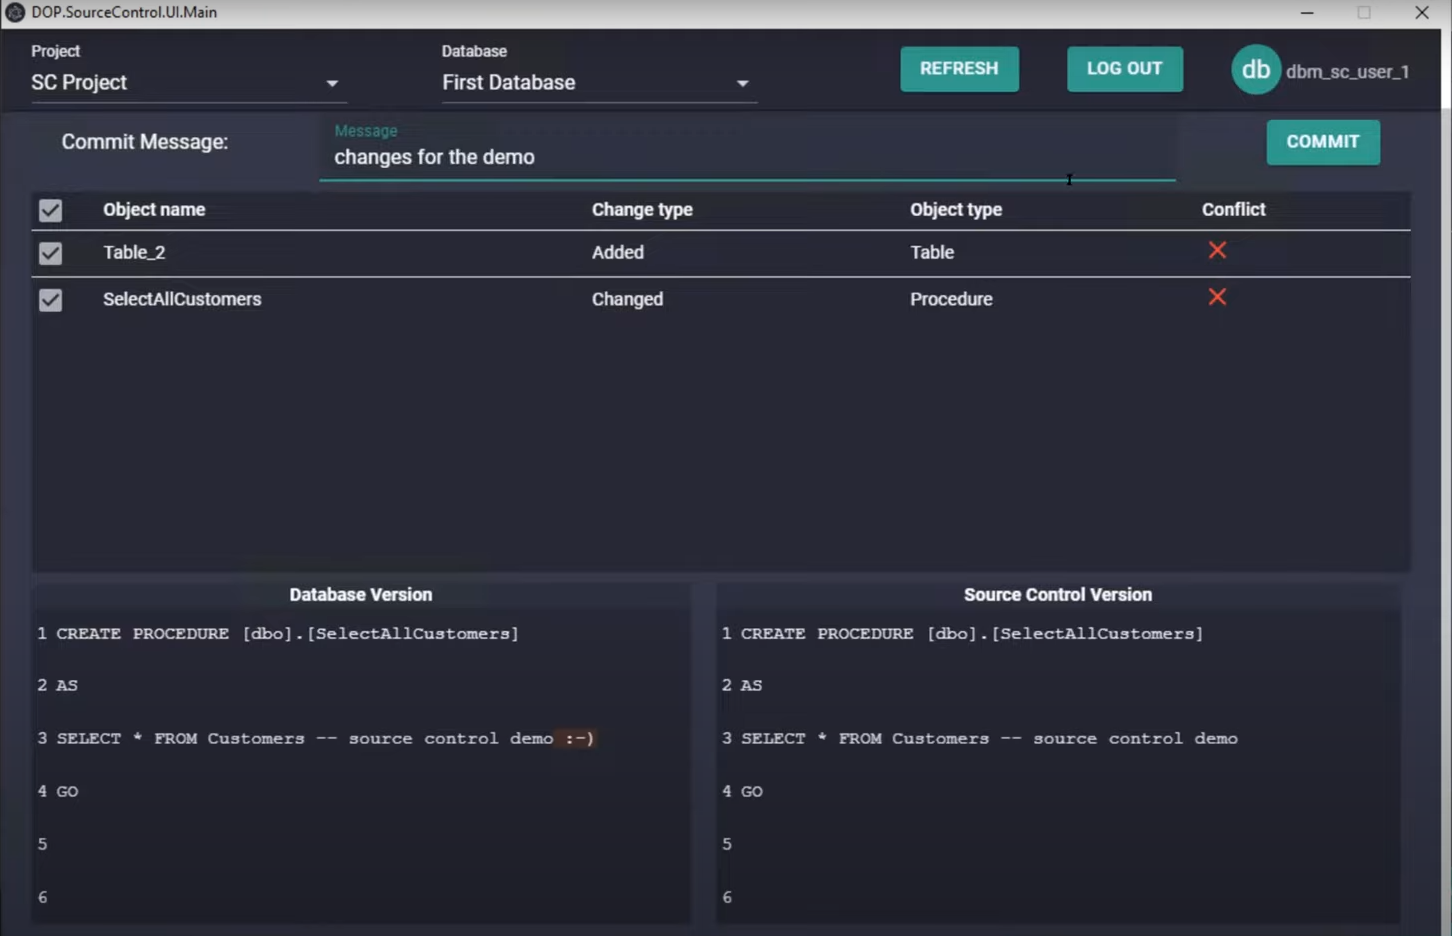
Task: Click the LOG OUT button
Action: [1124, 69]
